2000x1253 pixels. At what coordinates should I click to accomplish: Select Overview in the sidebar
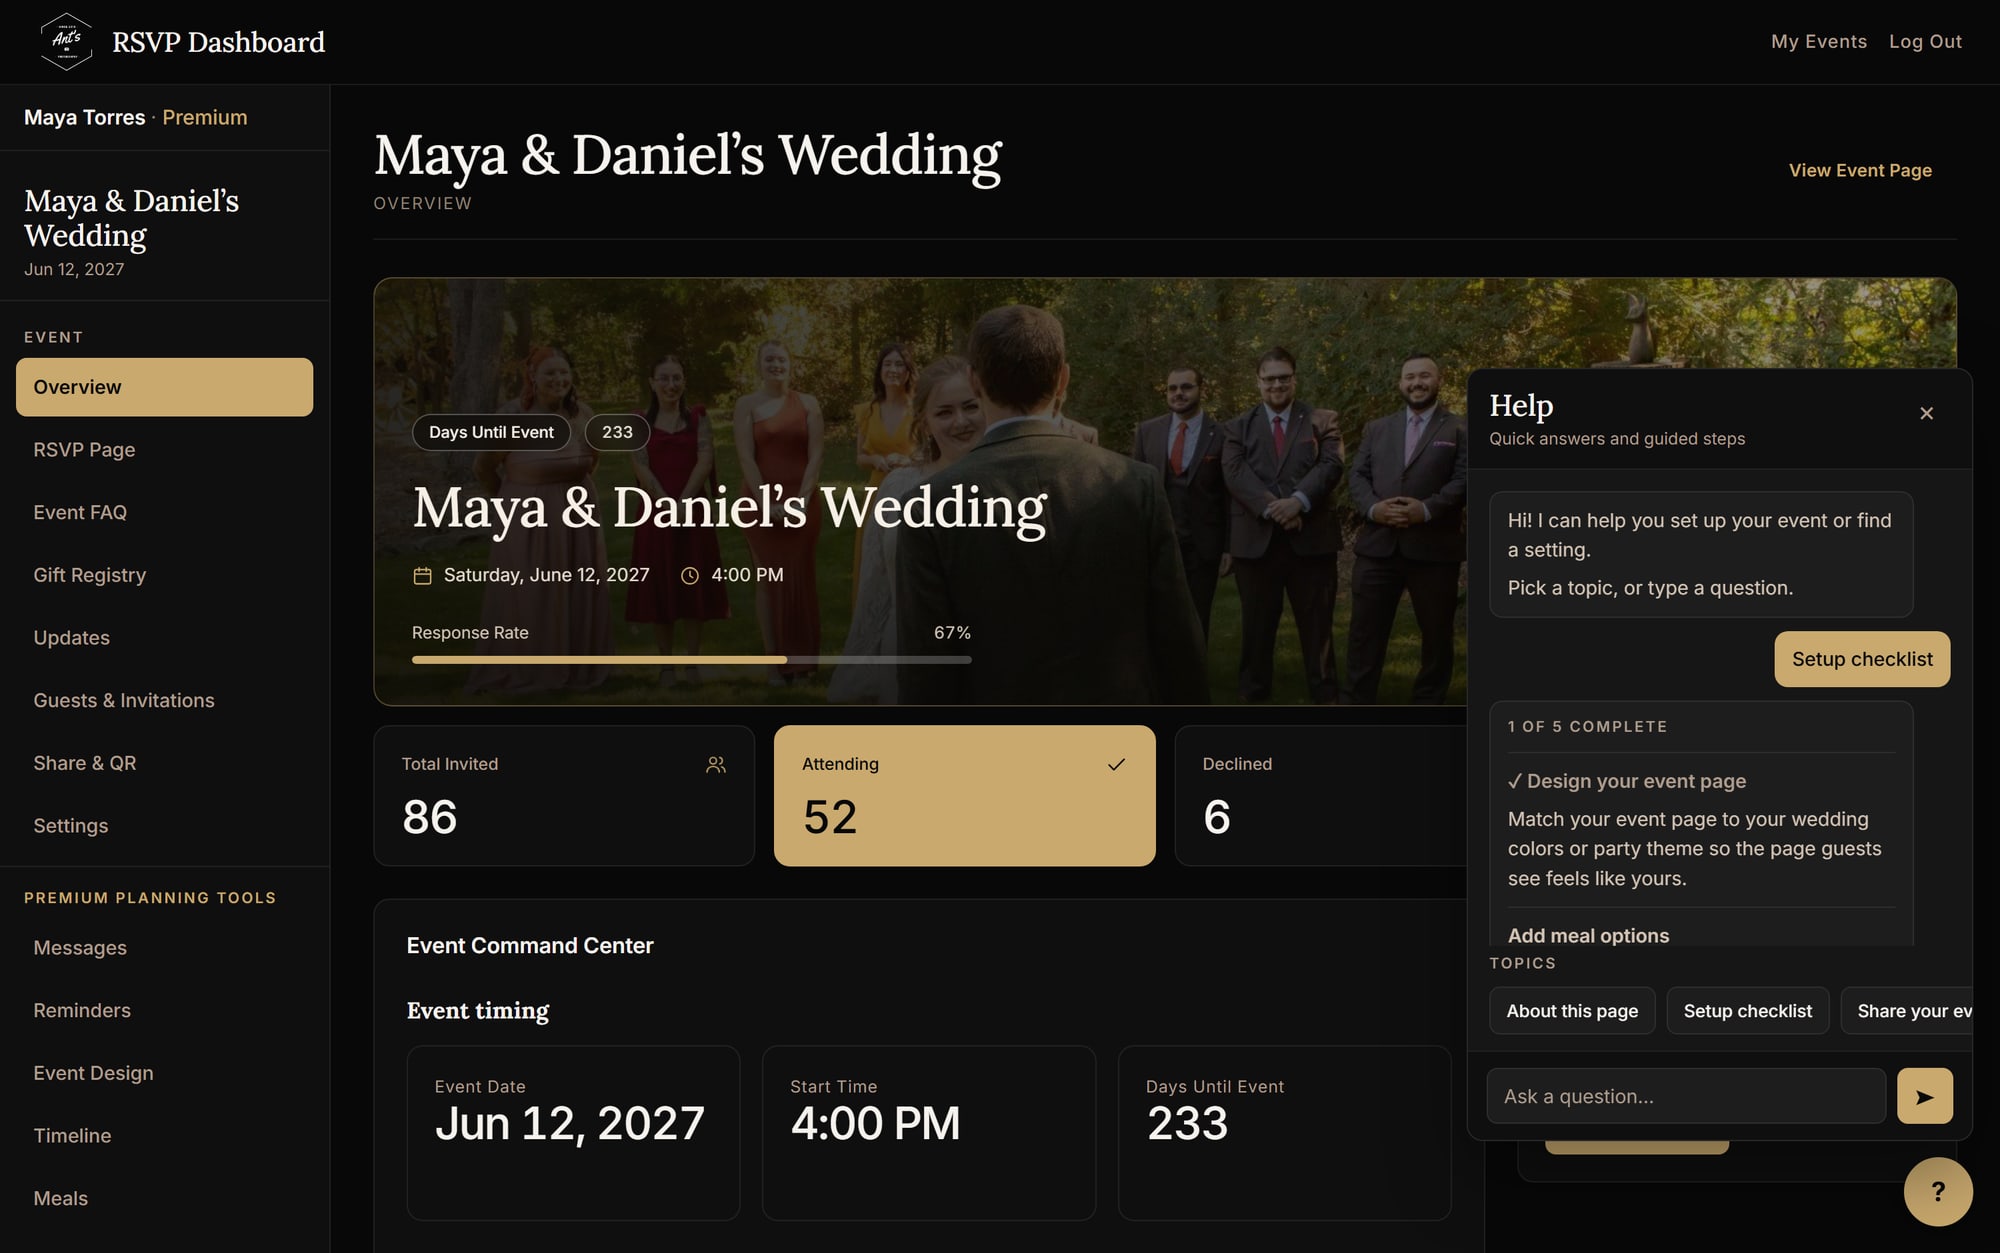(164, 387)
